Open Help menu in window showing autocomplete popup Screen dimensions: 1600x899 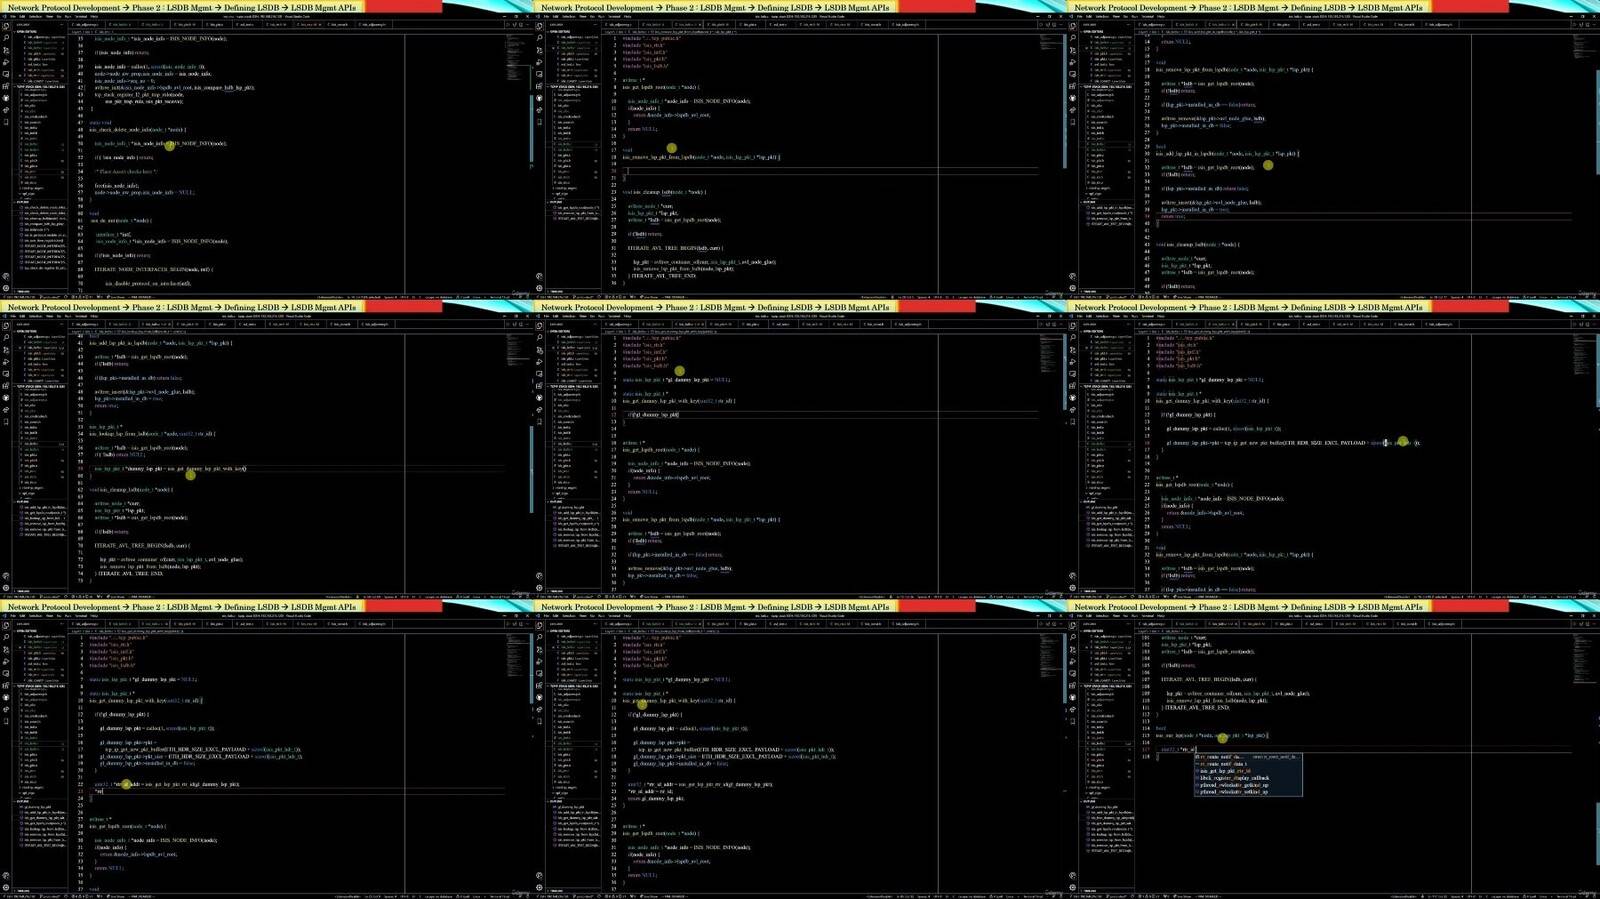1160,616
